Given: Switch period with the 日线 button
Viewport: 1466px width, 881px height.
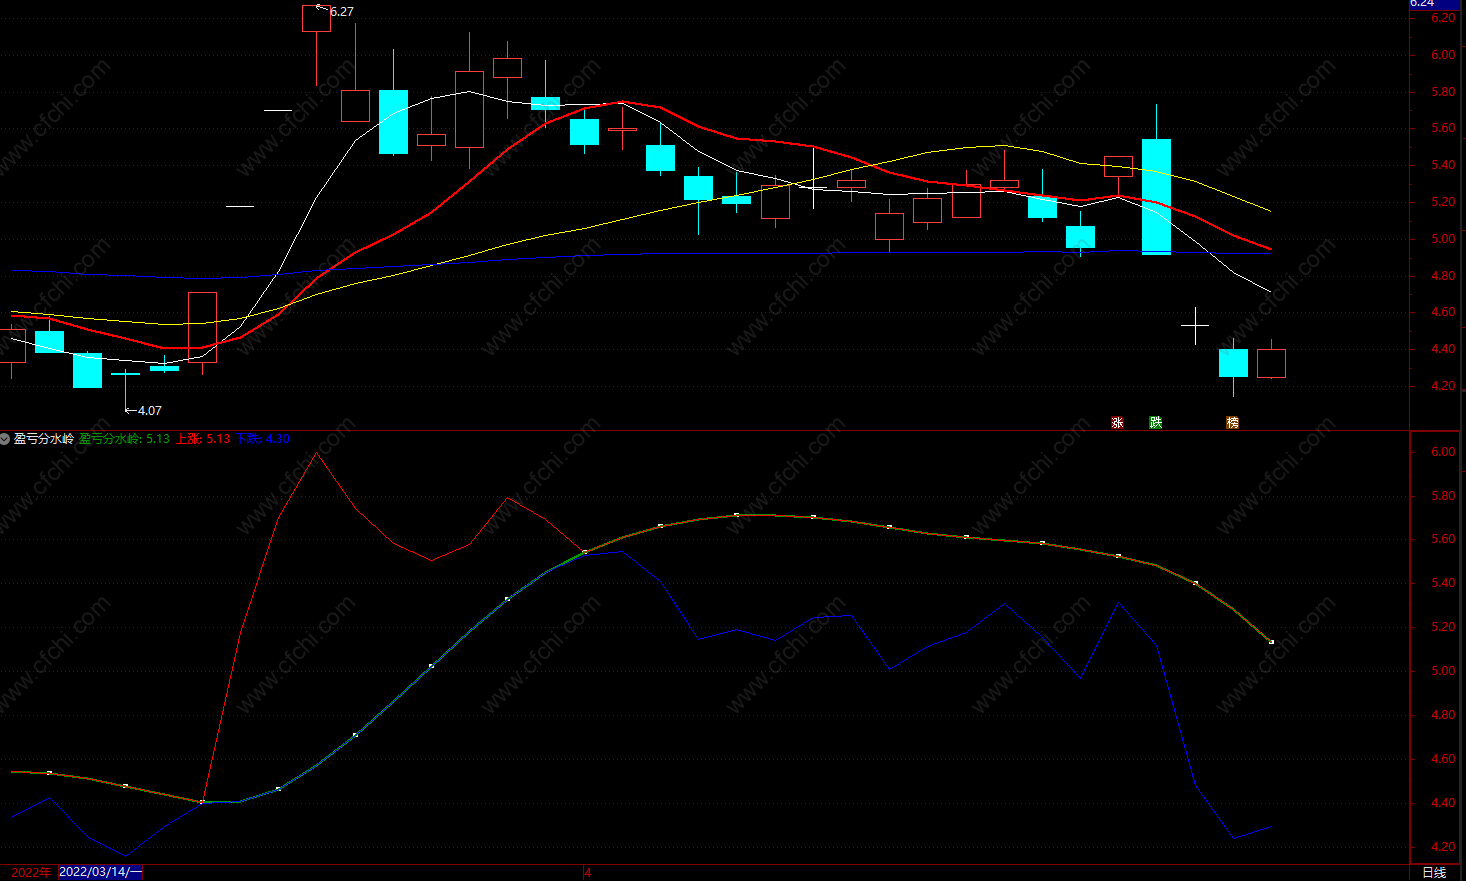Looking at the screenshot, I should (1434, 873).
